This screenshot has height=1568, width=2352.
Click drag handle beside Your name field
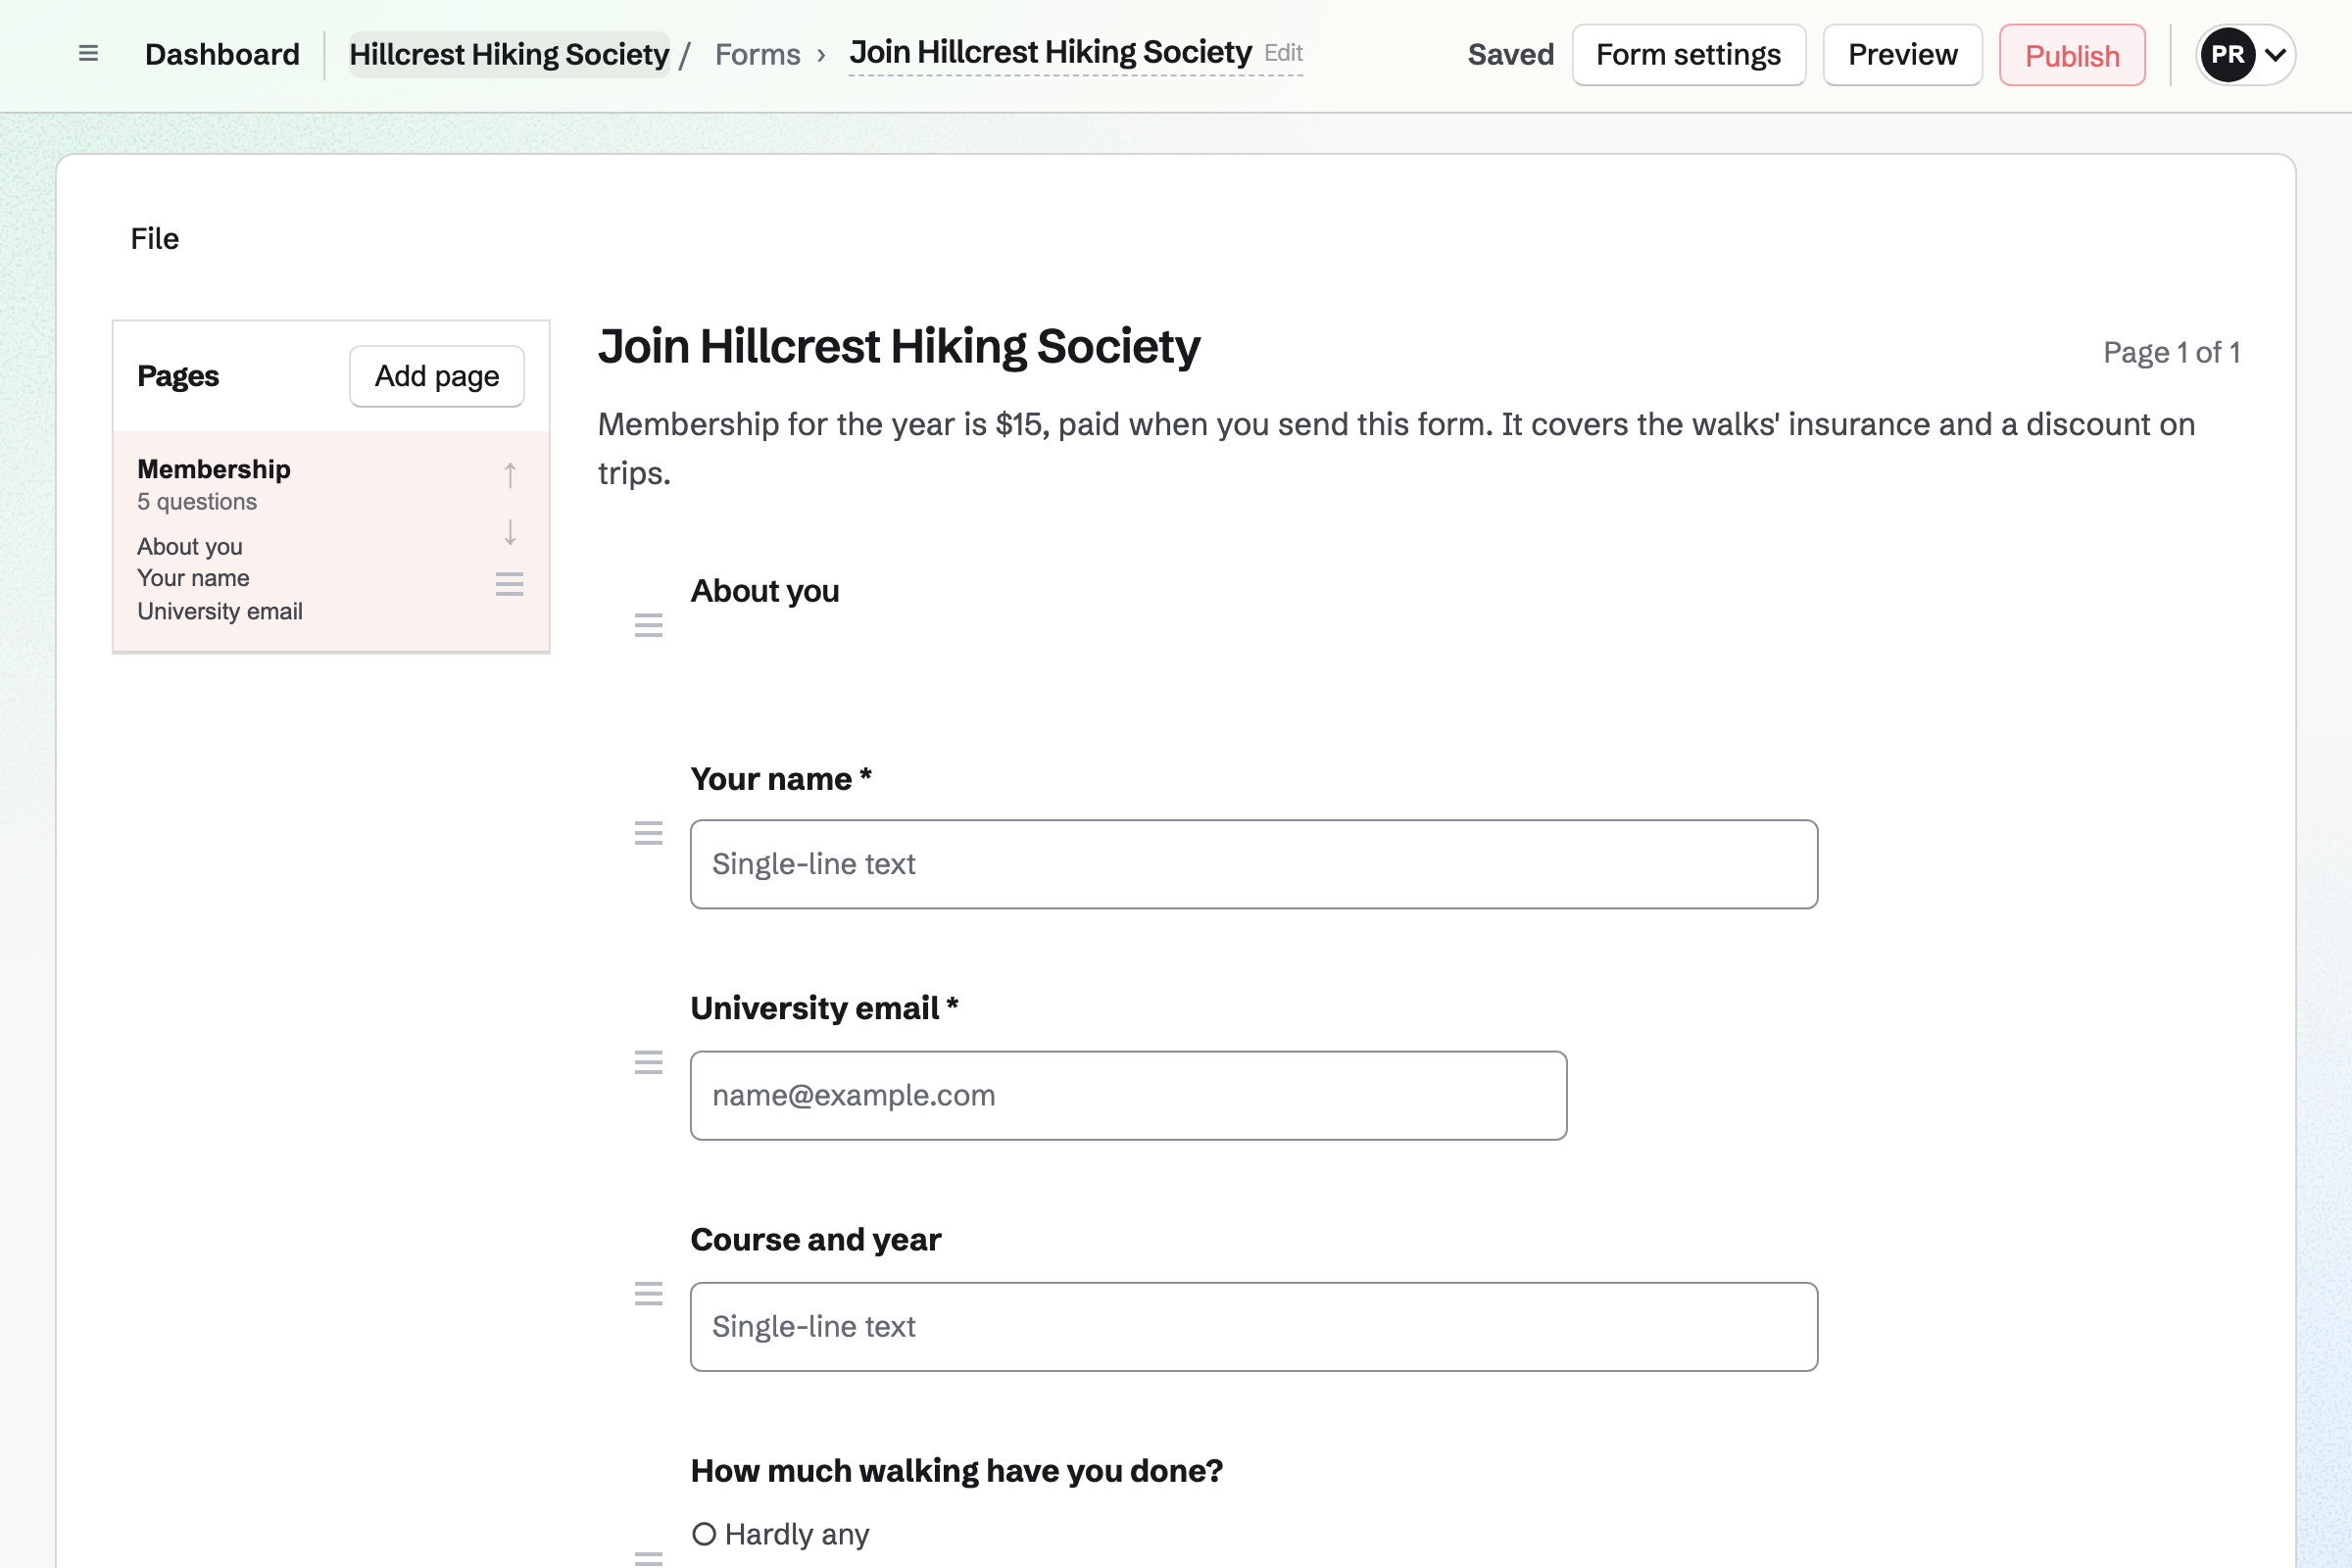tap(649, 833)
